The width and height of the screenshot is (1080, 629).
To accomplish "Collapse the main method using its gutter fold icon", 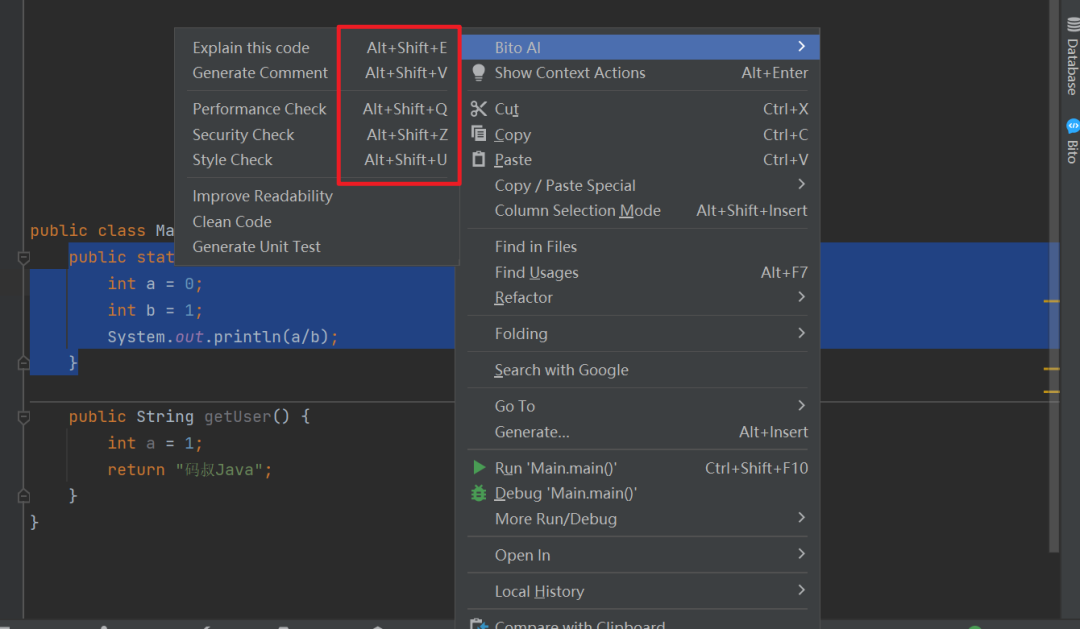I will click(x=23, y=258).
